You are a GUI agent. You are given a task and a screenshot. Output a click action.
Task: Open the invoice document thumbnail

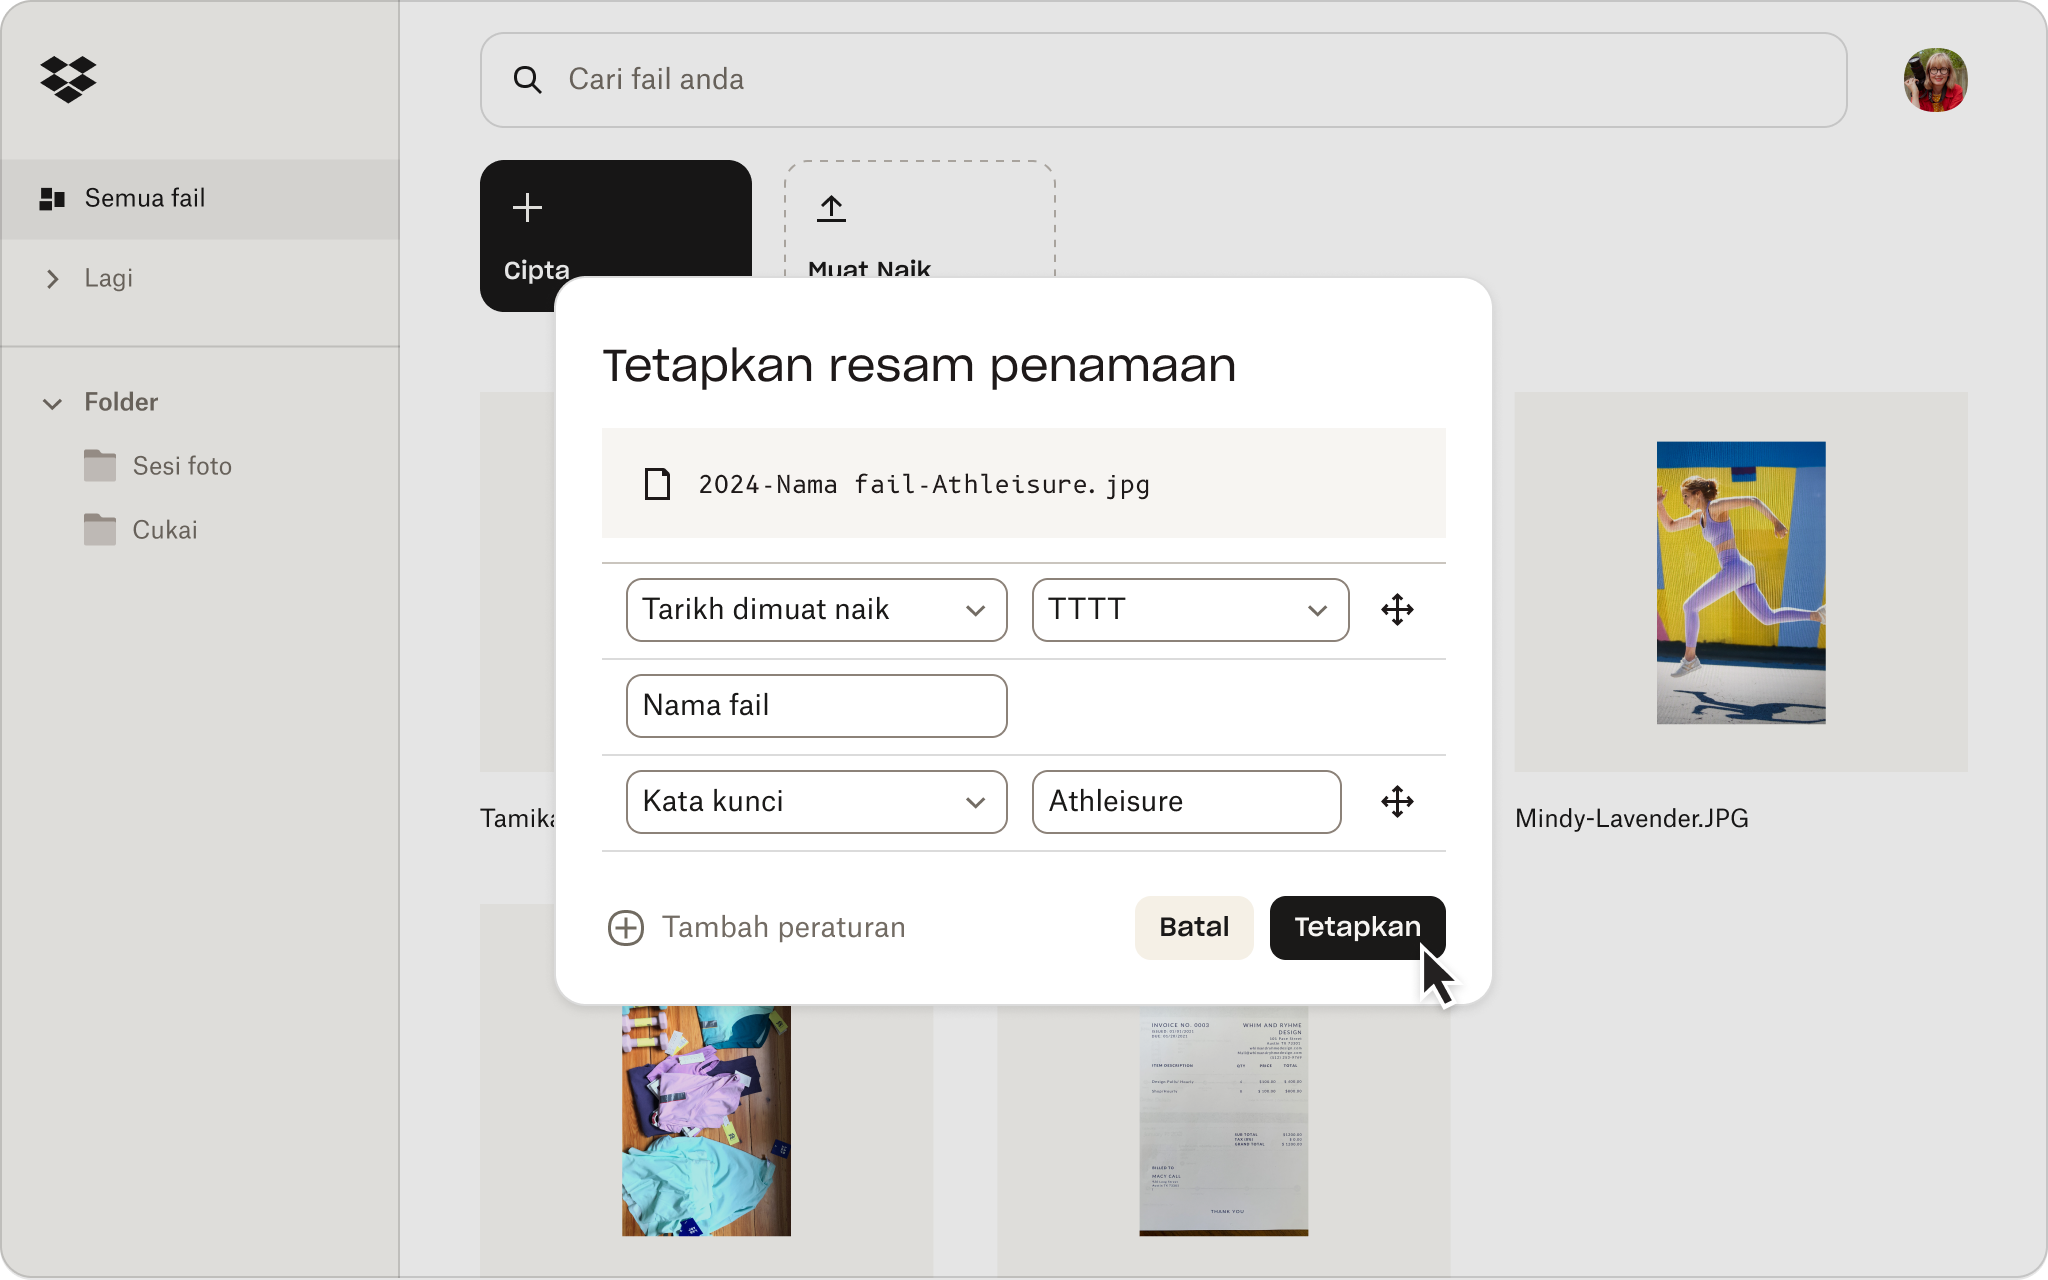tap(1223, 1120)
